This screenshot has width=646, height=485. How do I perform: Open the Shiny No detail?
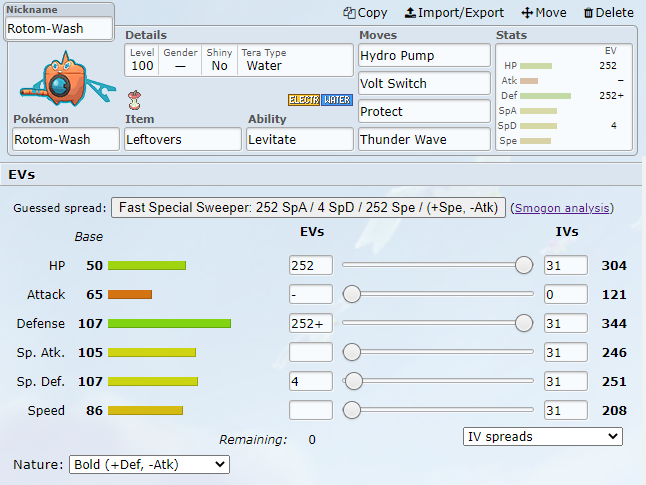tap(219, 60)
